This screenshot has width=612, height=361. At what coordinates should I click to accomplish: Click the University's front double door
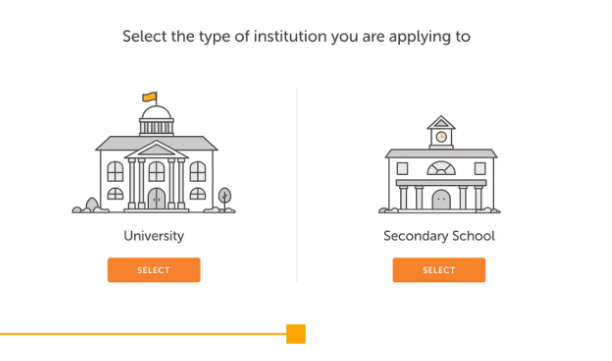tap(157, 199)
